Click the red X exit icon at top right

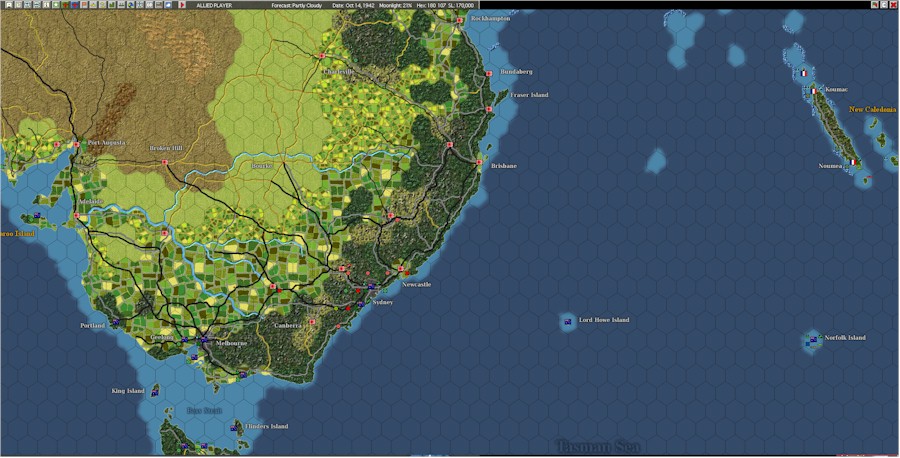point(893,5)
